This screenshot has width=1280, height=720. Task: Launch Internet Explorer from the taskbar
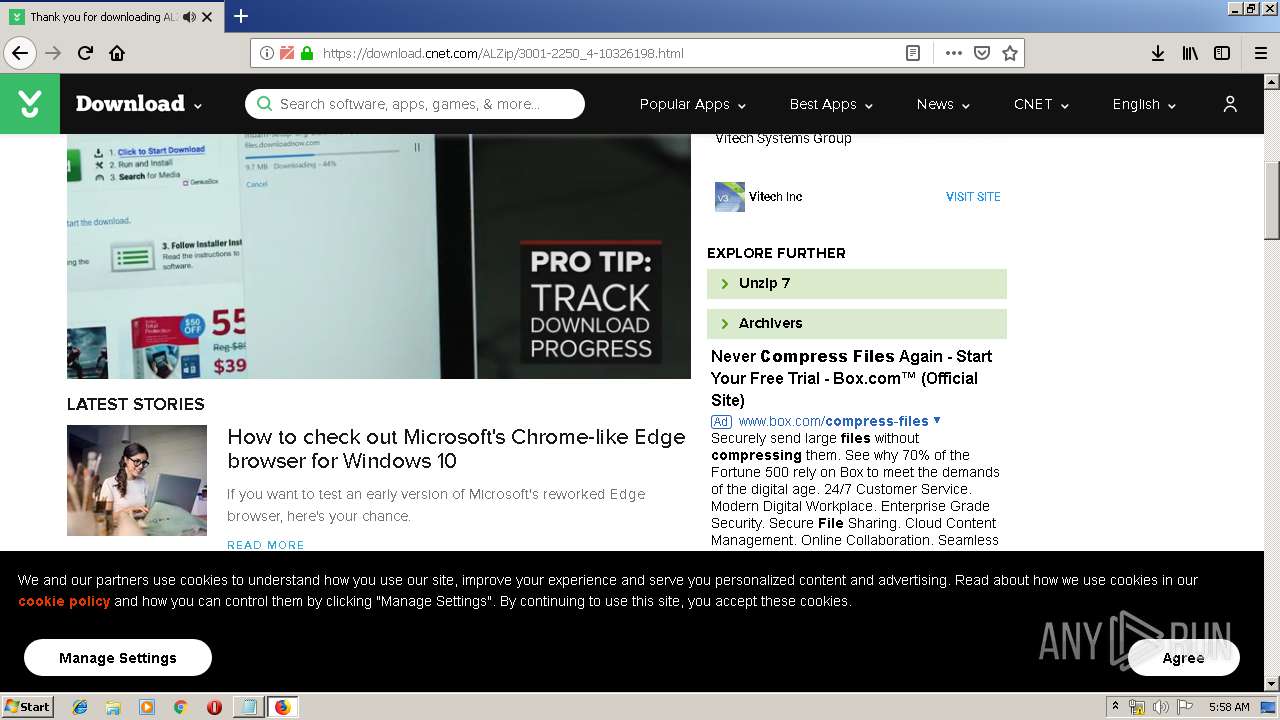tap(80, 707)
